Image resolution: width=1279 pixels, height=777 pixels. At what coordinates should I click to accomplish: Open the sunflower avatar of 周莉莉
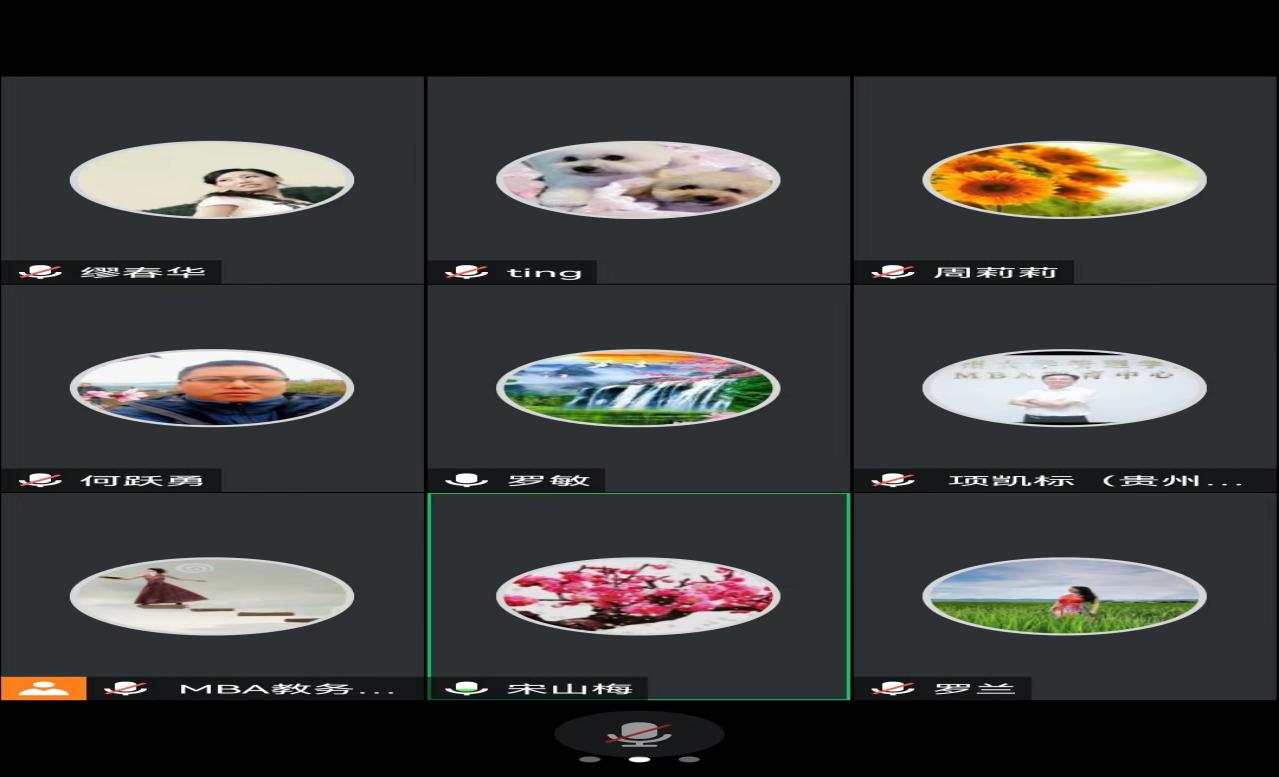point(1064,180)
